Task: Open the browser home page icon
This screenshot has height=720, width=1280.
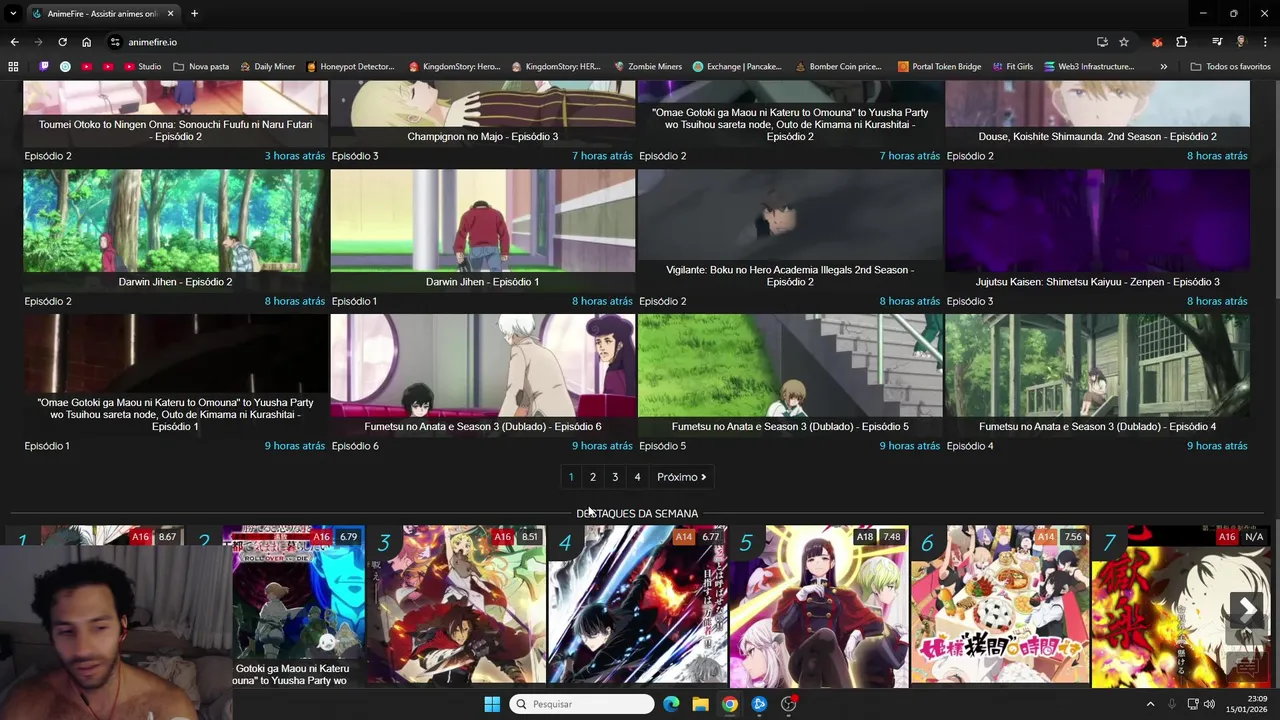Action: (86, 42)
